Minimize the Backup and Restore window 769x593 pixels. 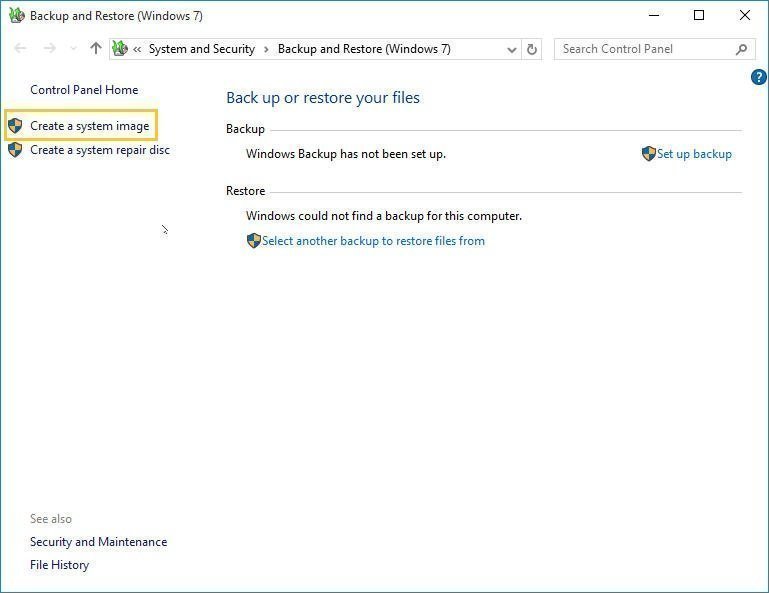654,15
